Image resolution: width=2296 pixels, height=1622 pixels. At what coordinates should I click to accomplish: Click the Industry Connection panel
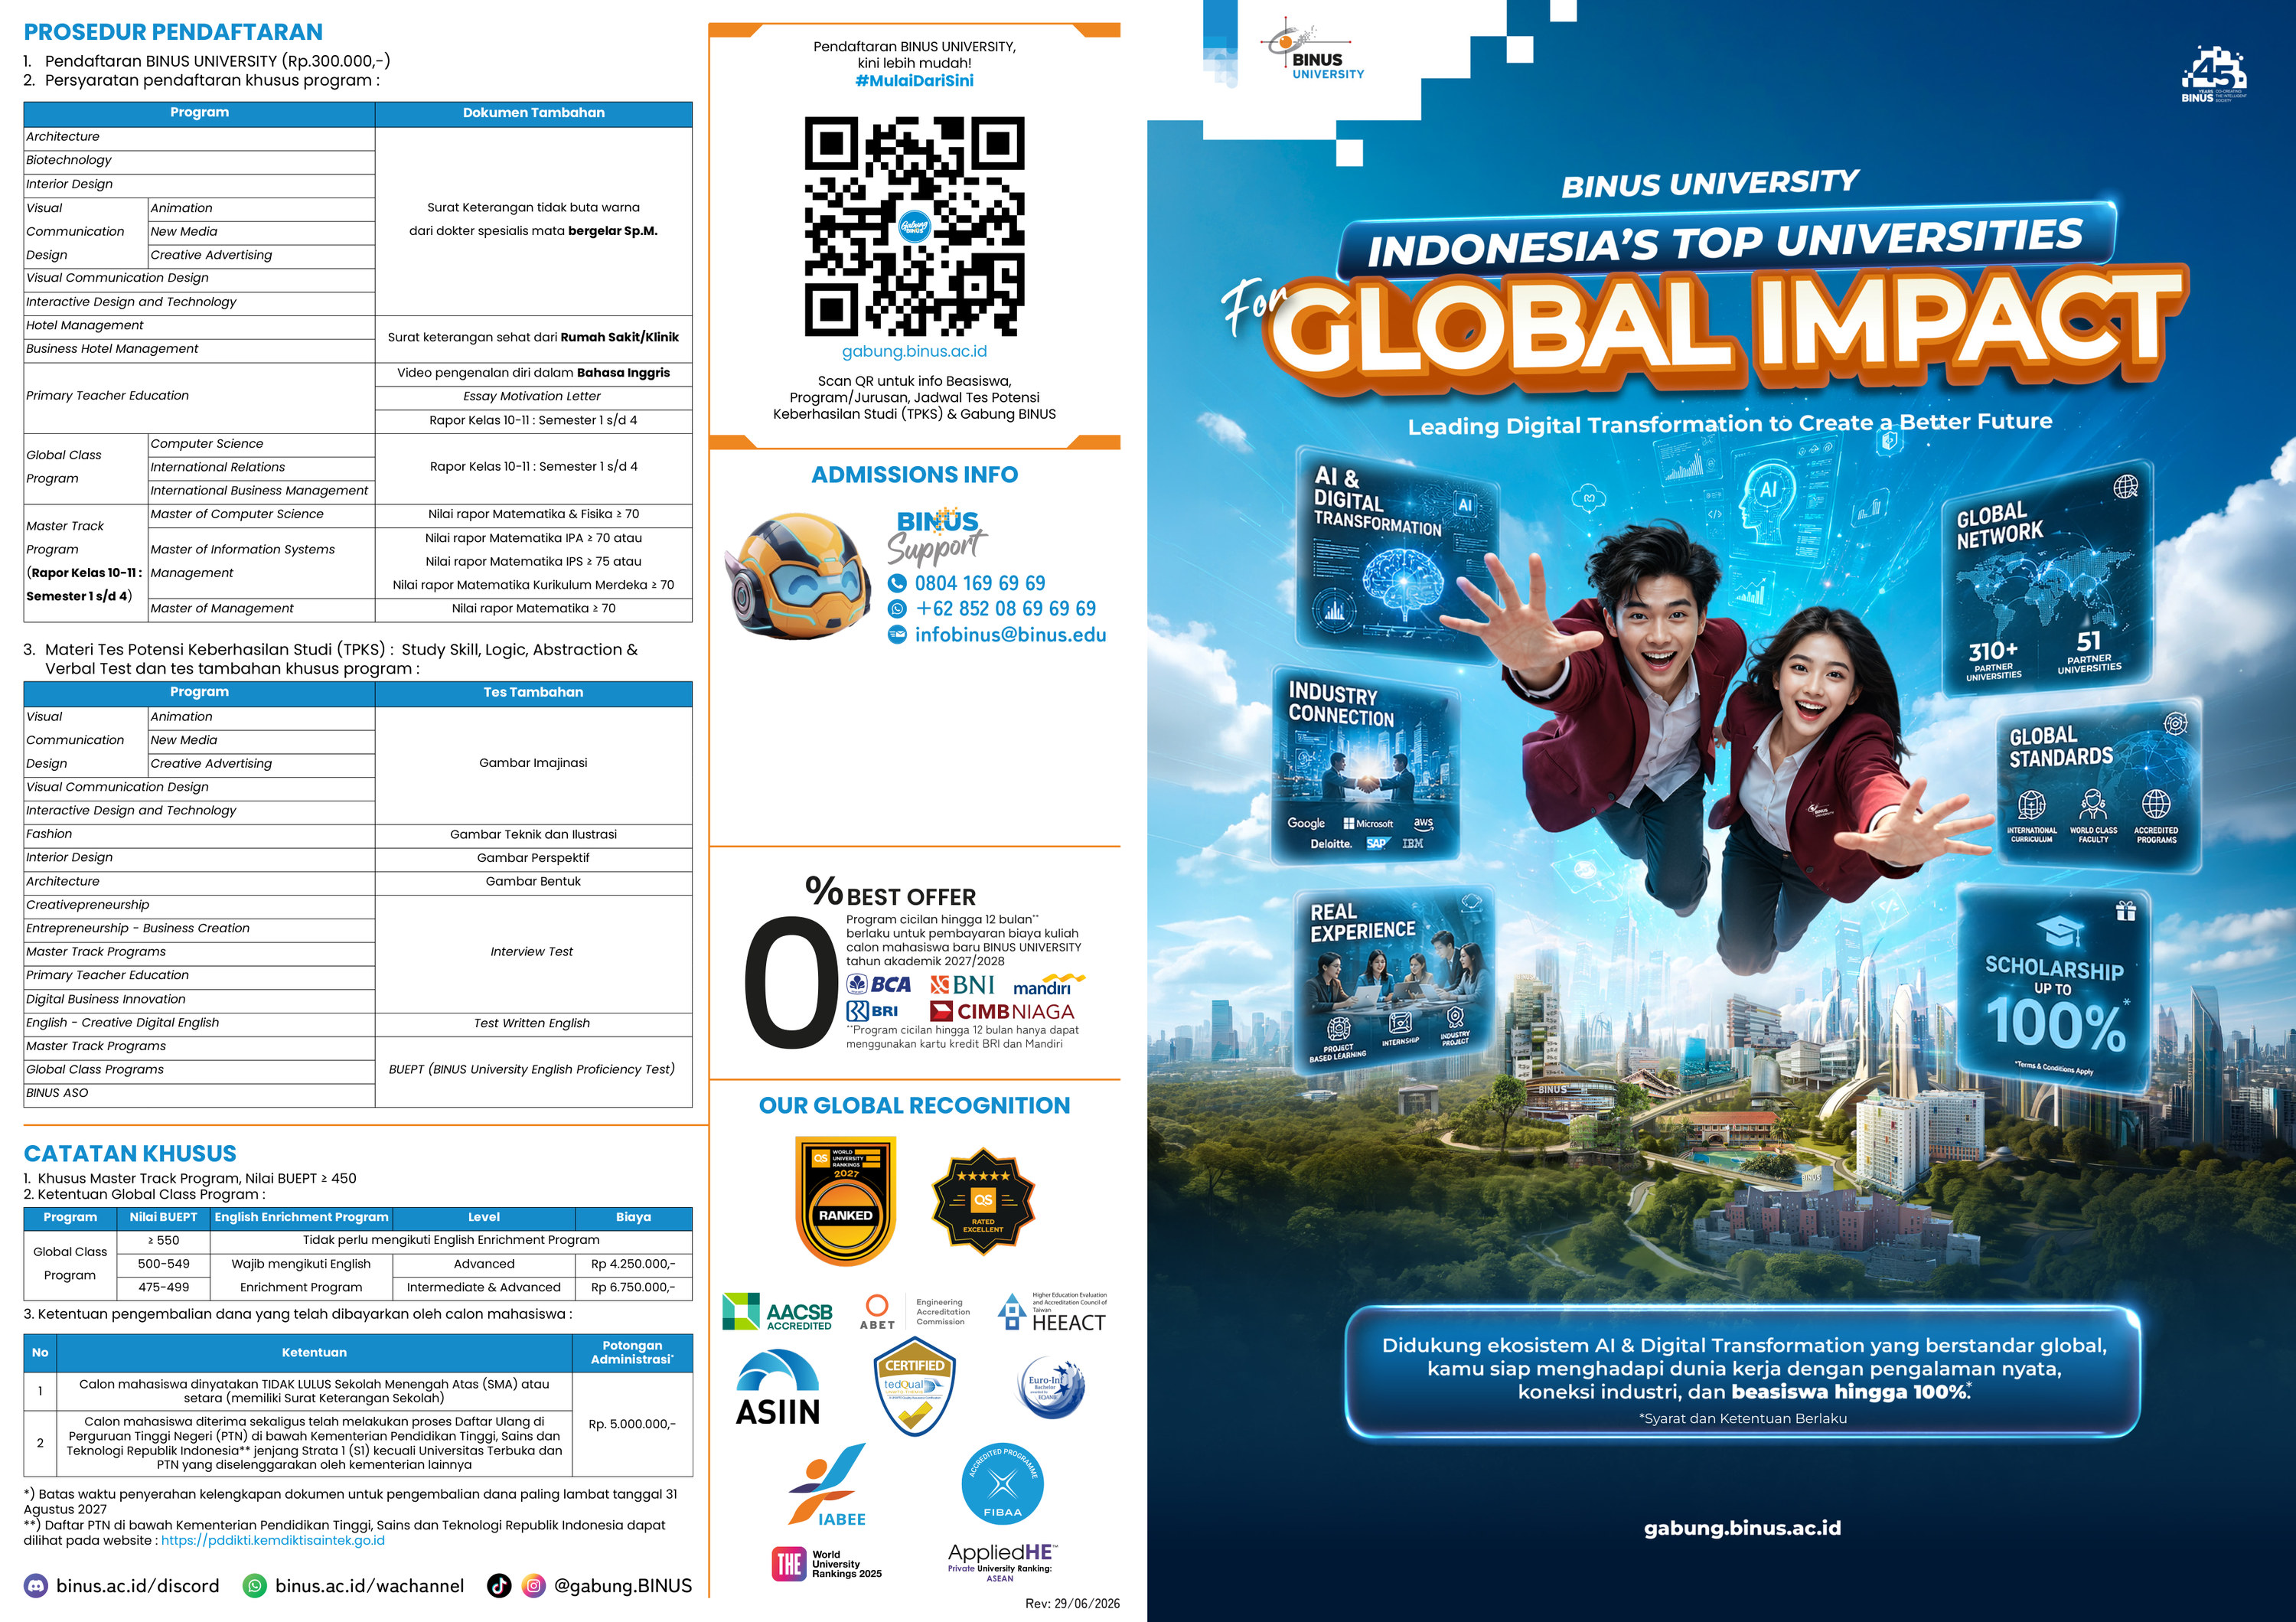(1365, 765)
